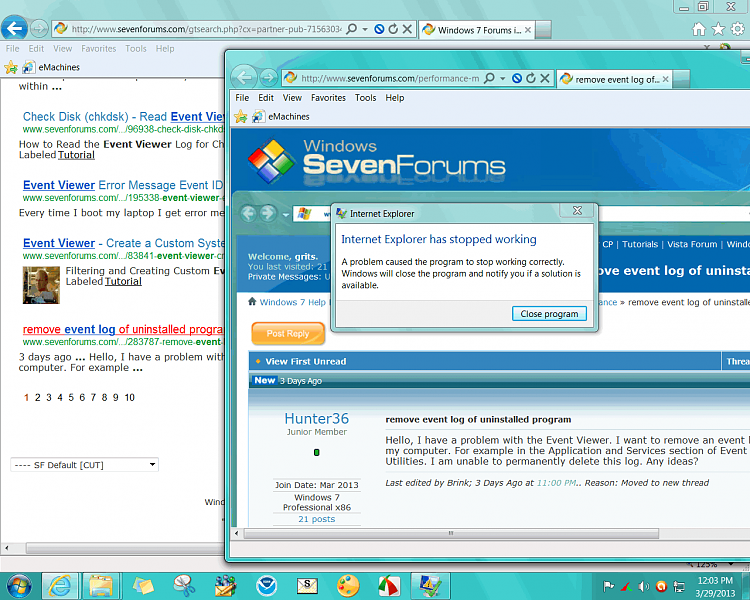Click Back arrow in front IE window
This screenshot has height=600, width=750.
pyautogui.click(x=243, y=78)
